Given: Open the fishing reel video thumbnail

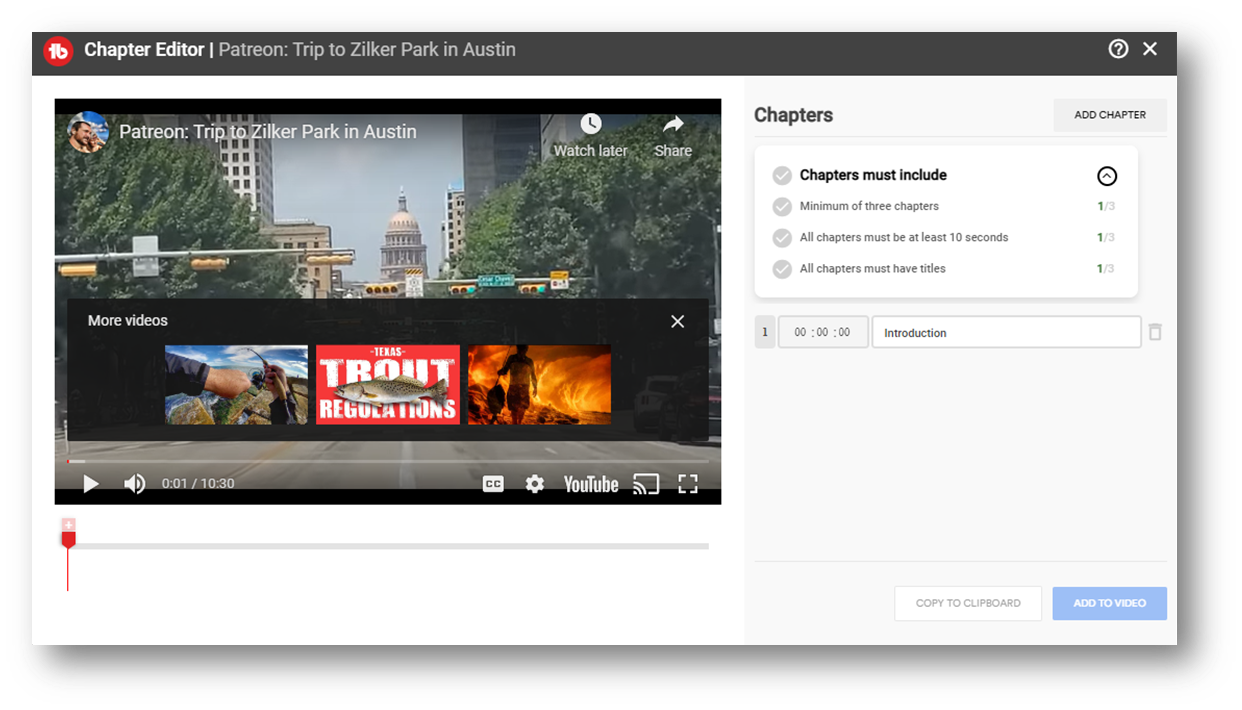Looking at the screenshot, I should tap(236, 385).
